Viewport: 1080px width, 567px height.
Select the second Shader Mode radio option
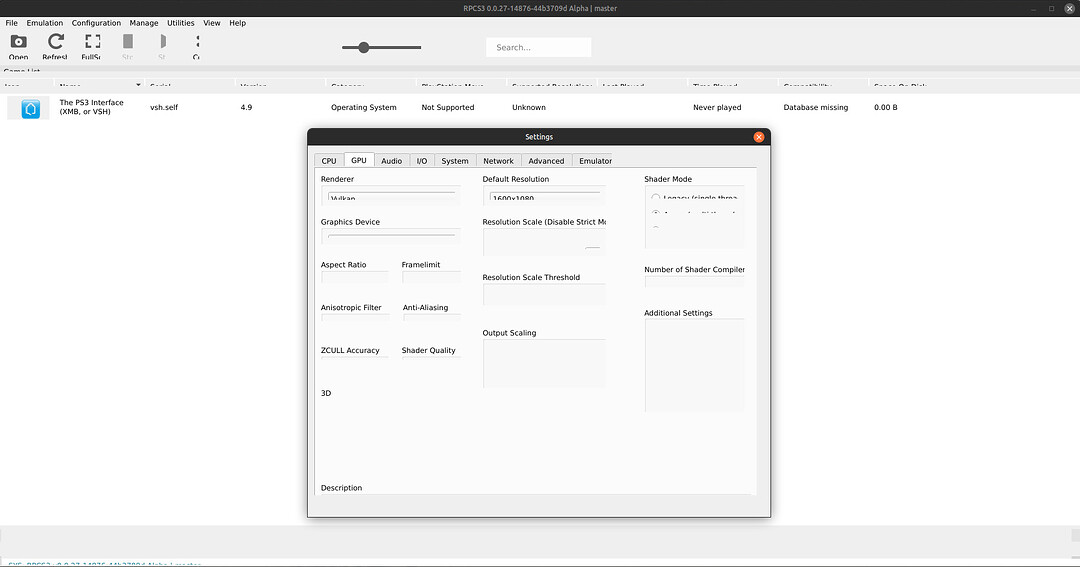pos(656,214)
